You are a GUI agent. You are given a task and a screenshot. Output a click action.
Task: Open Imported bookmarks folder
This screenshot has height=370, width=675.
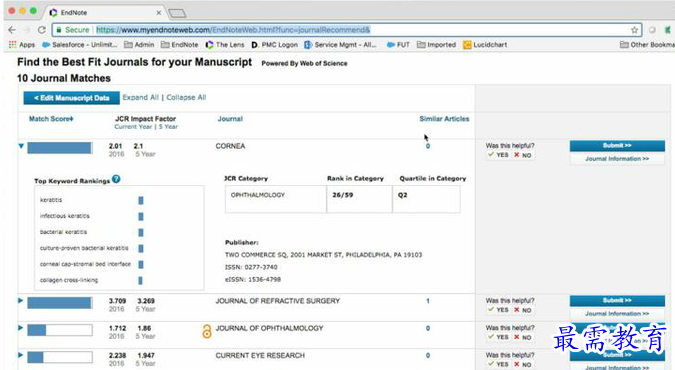437,44
